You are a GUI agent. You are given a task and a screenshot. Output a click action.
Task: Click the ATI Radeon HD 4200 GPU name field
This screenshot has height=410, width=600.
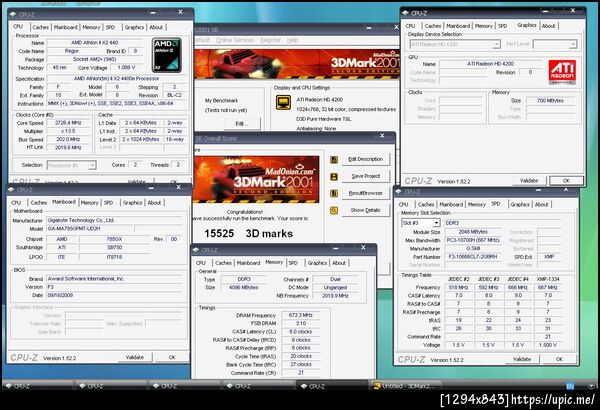[x=491, y=64]
